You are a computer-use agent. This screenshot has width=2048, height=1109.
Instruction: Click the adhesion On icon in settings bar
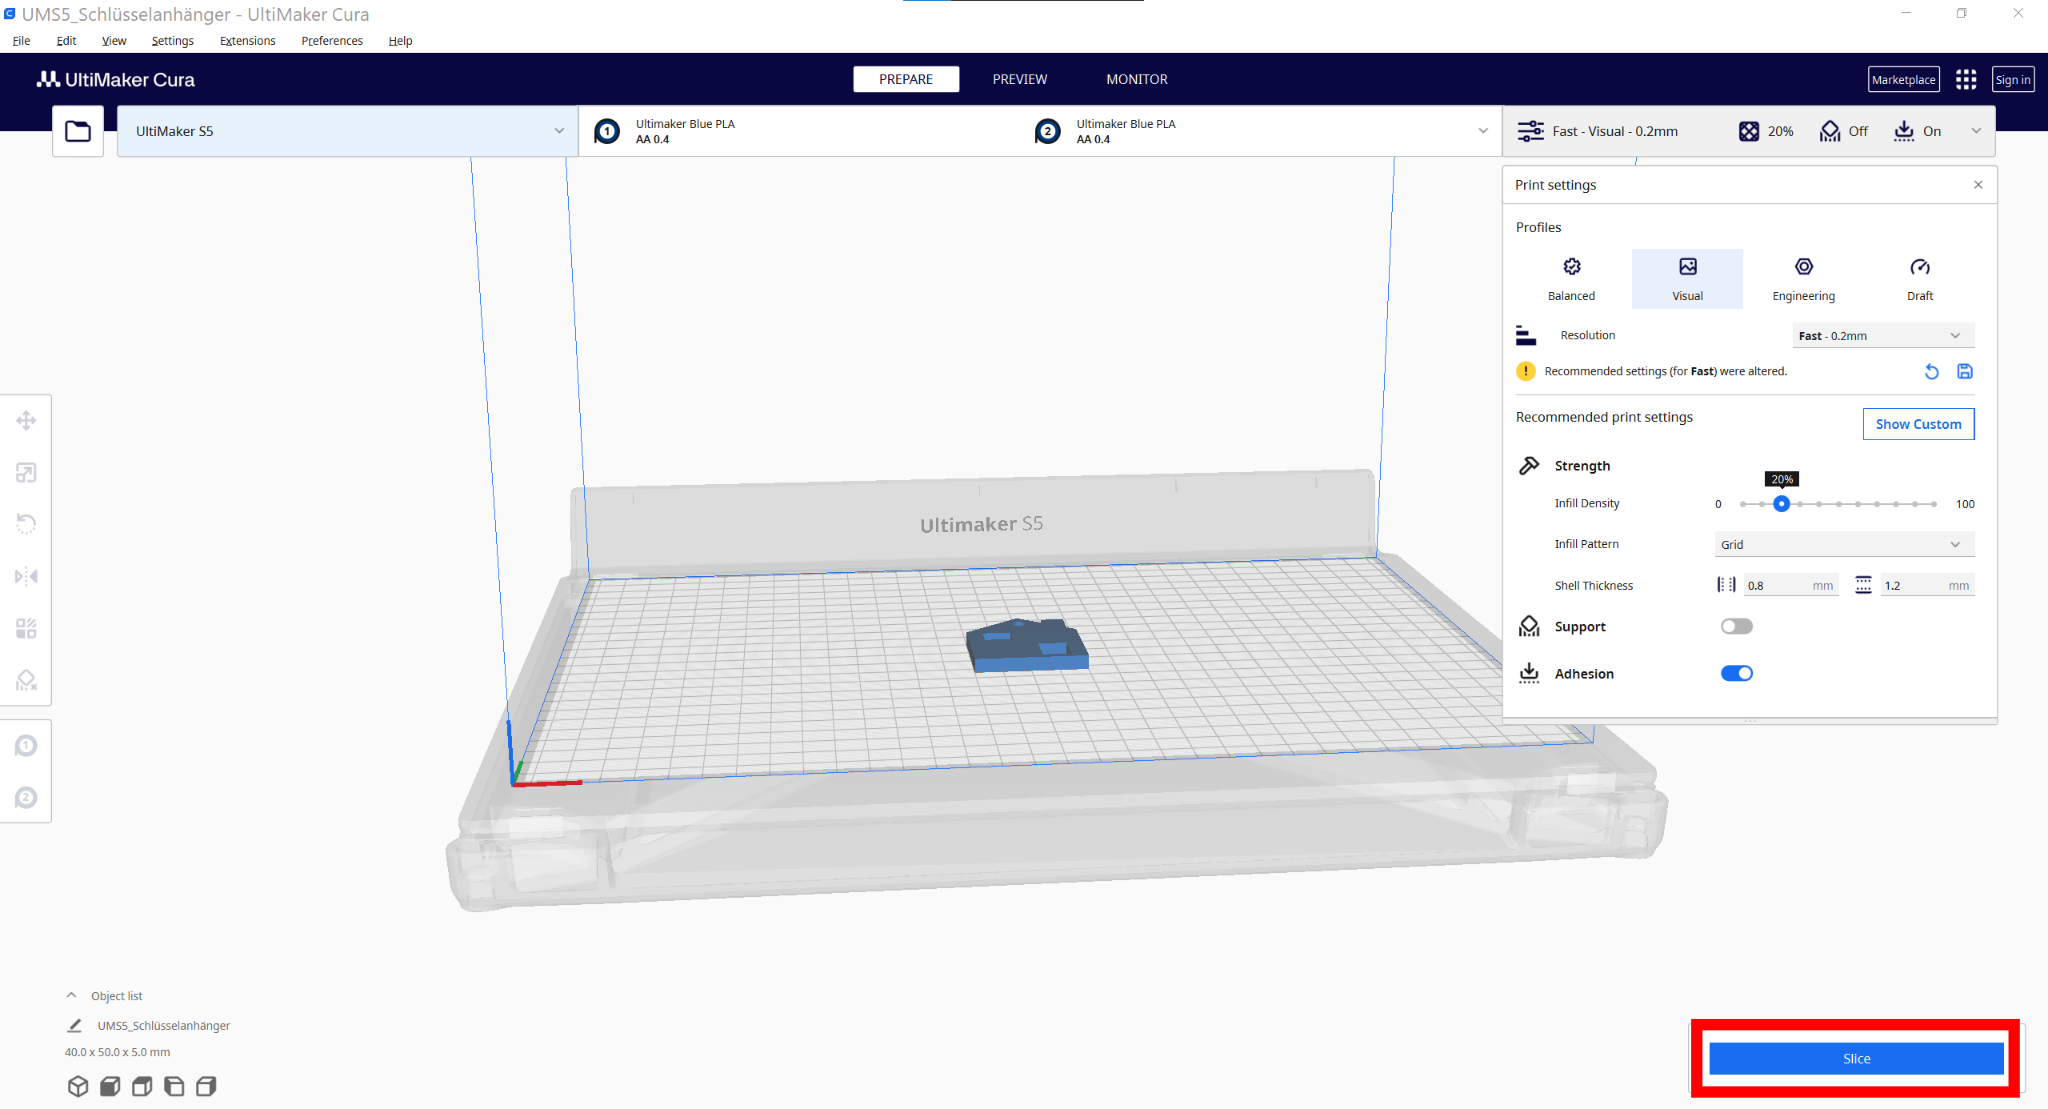pos(1904,131)
